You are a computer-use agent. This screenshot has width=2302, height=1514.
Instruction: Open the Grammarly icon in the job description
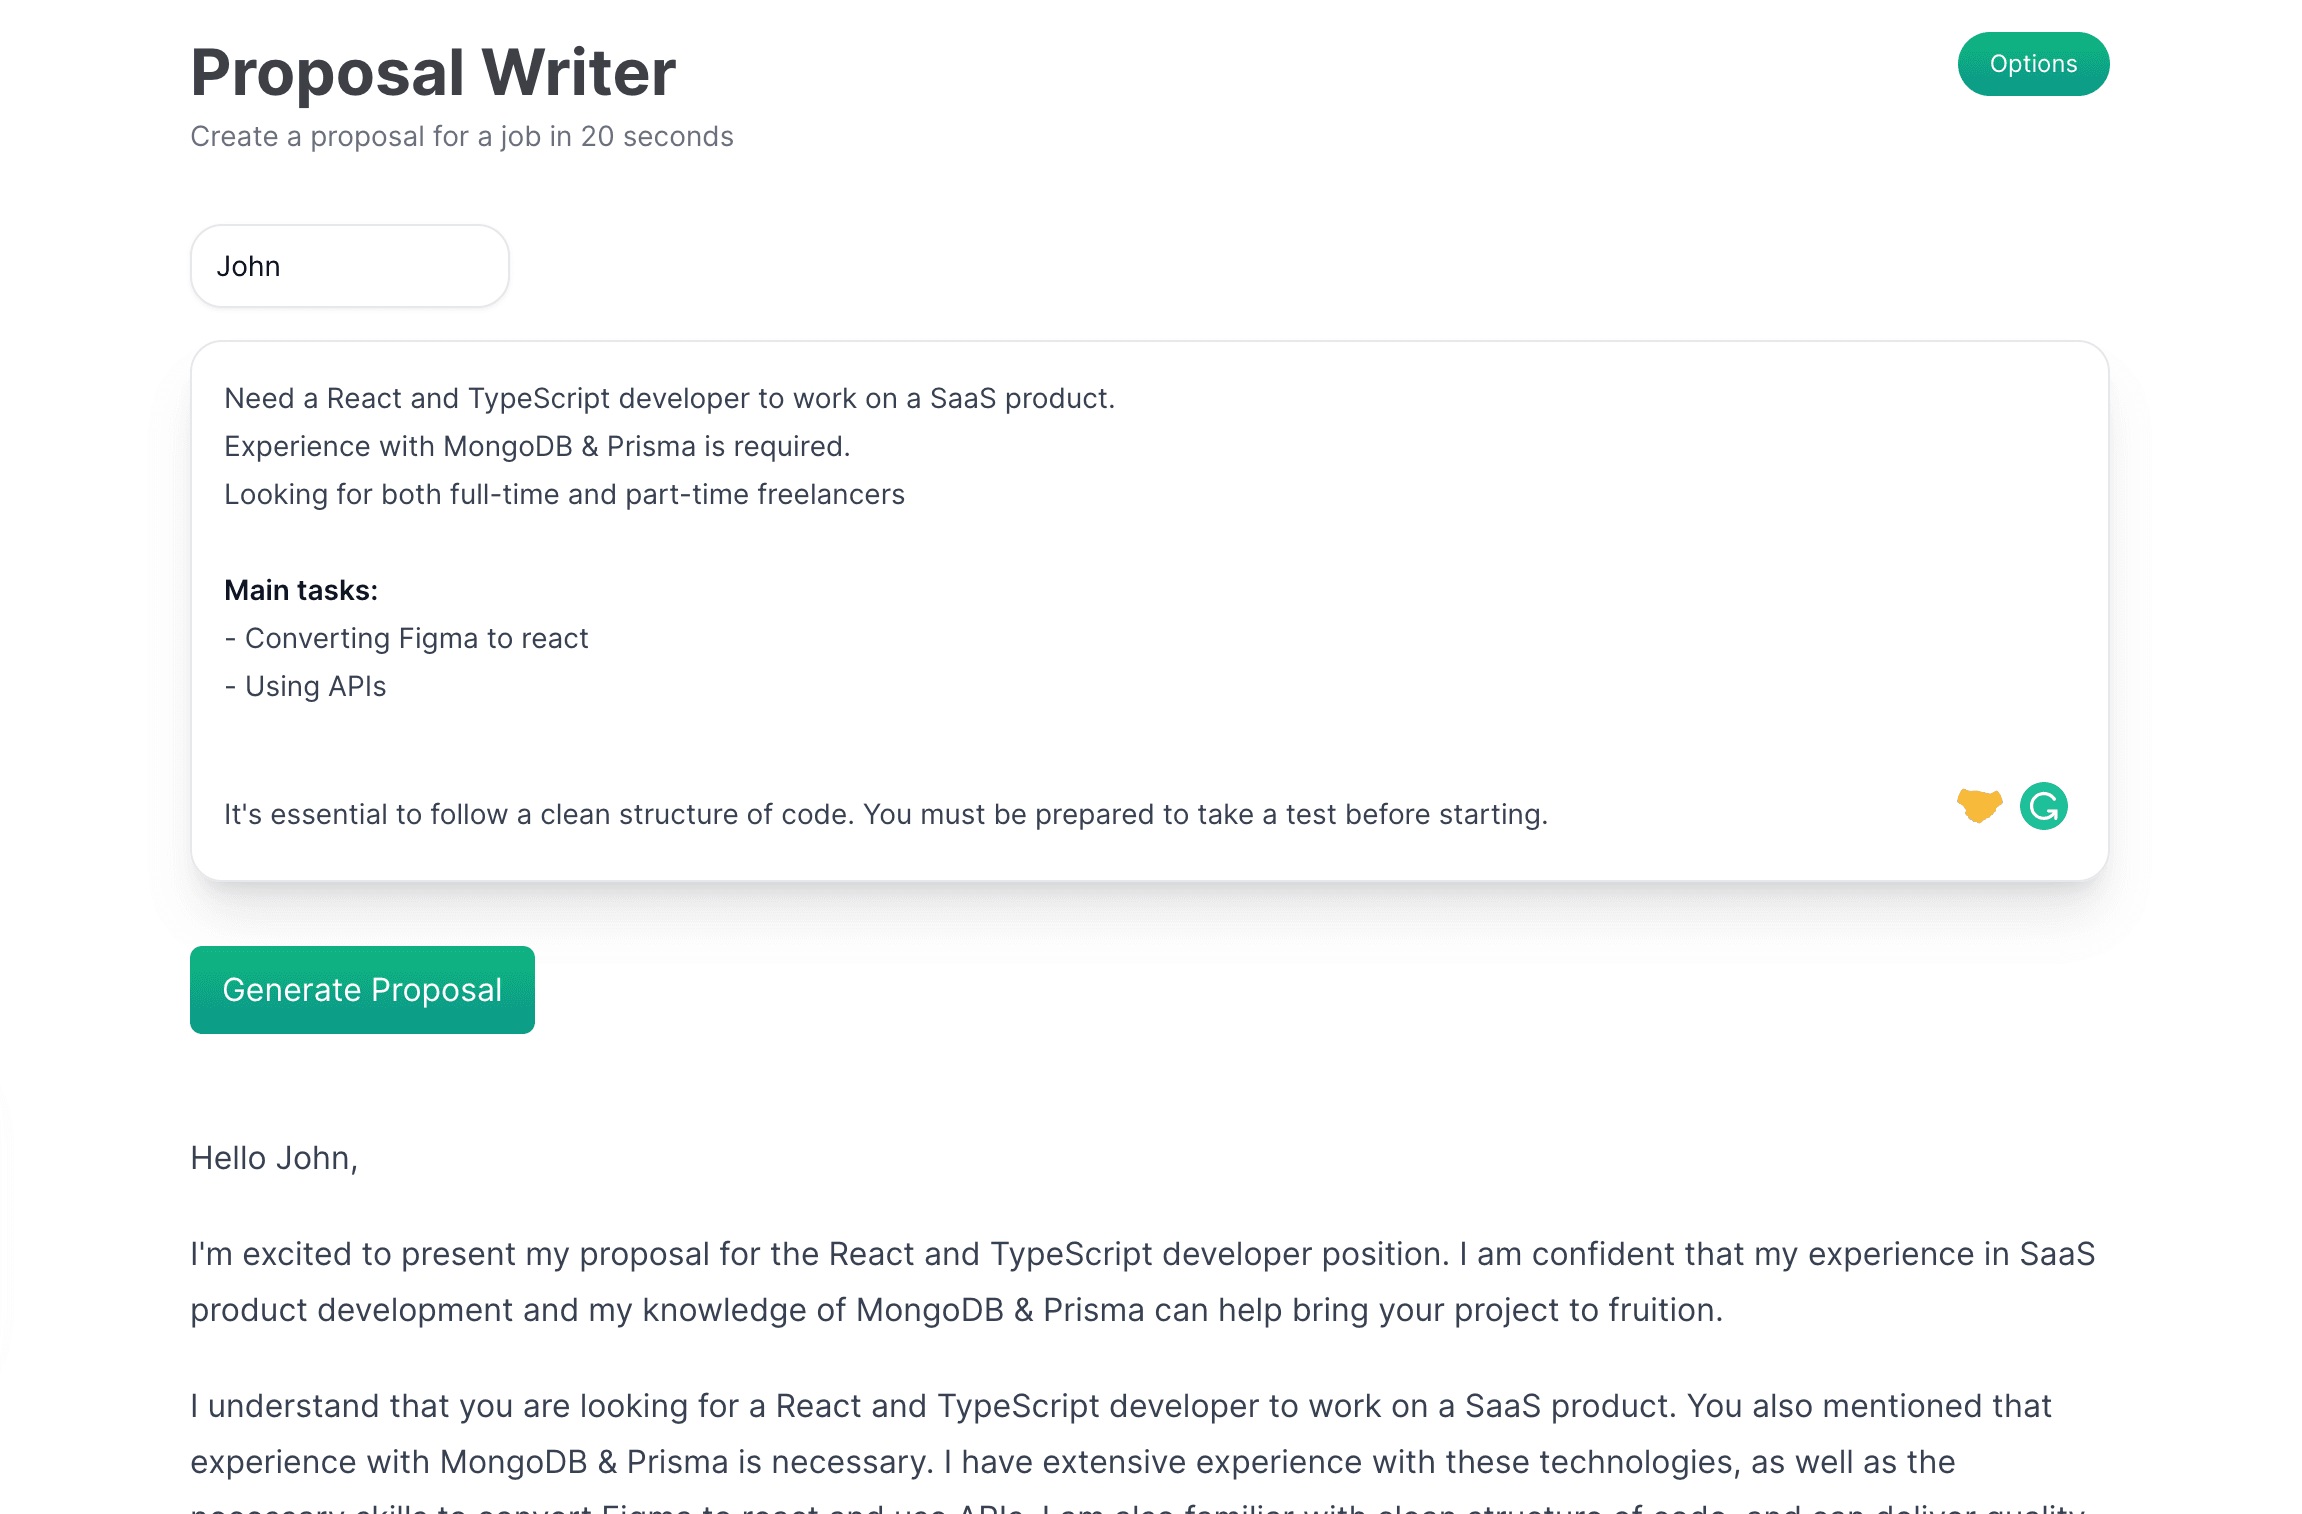tap(2043, 806)
